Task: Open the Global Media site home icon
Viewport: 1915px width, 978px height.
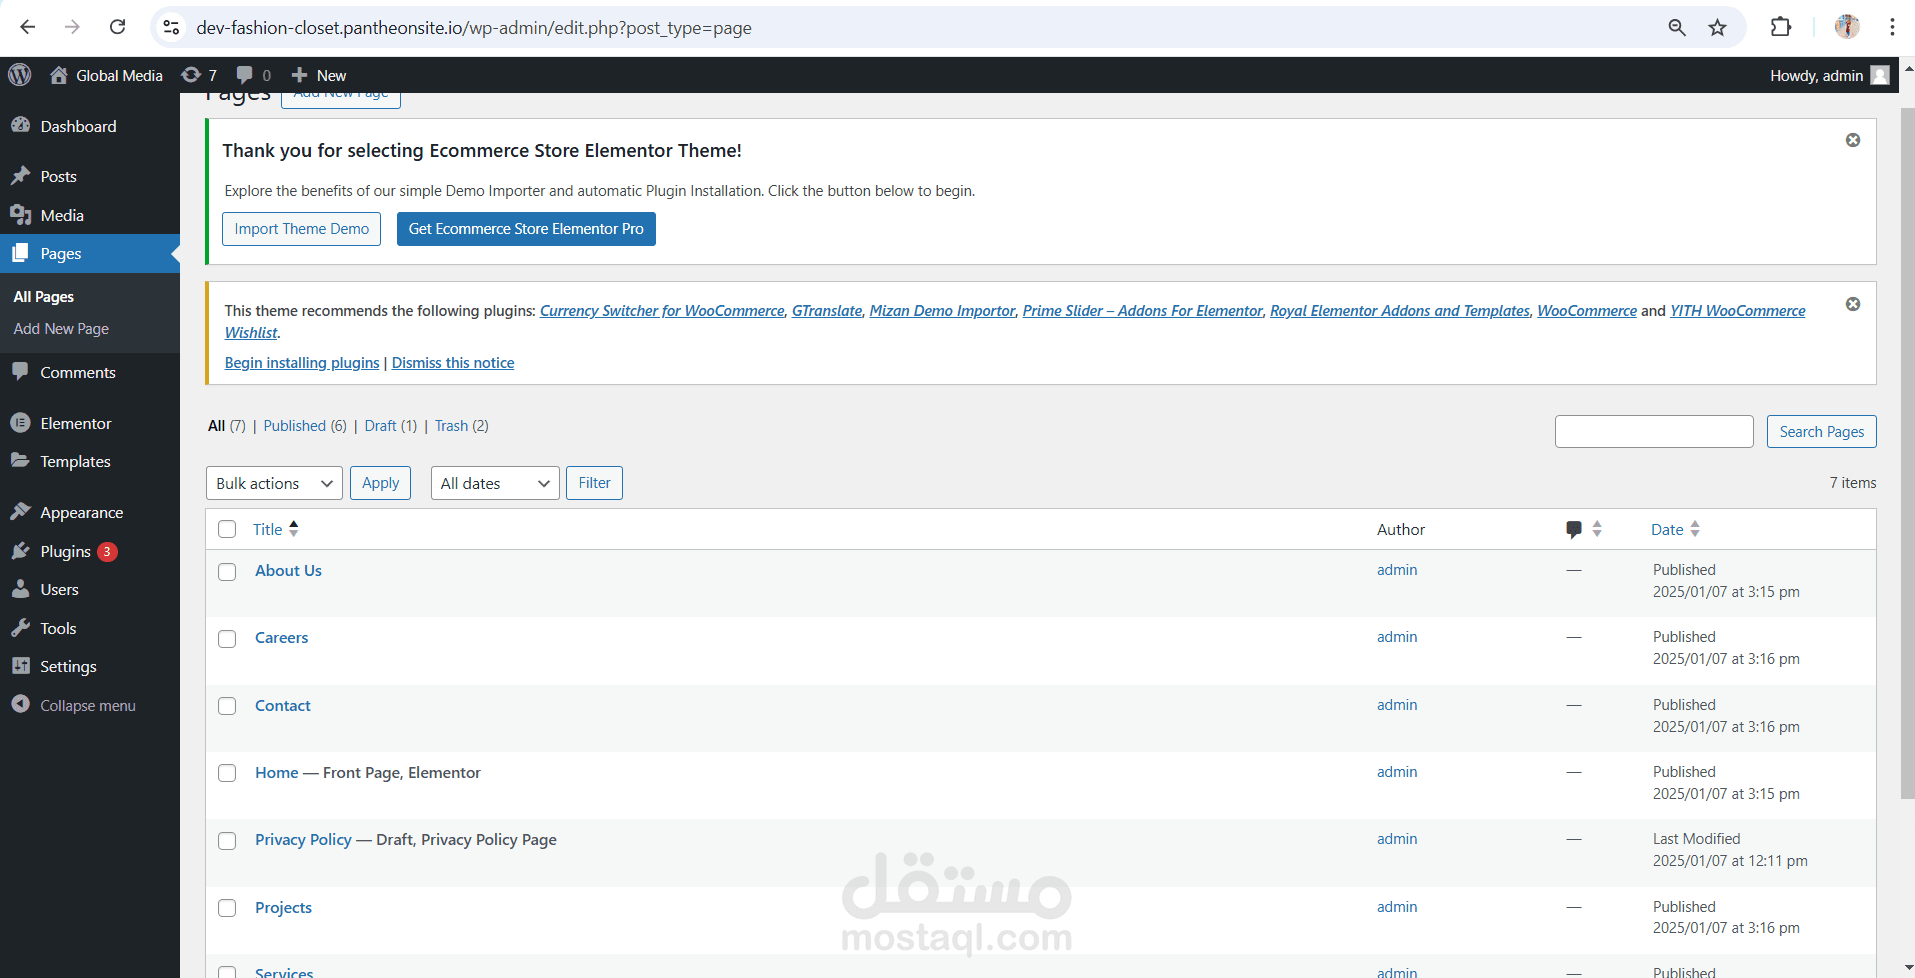Action: [59, 75]
